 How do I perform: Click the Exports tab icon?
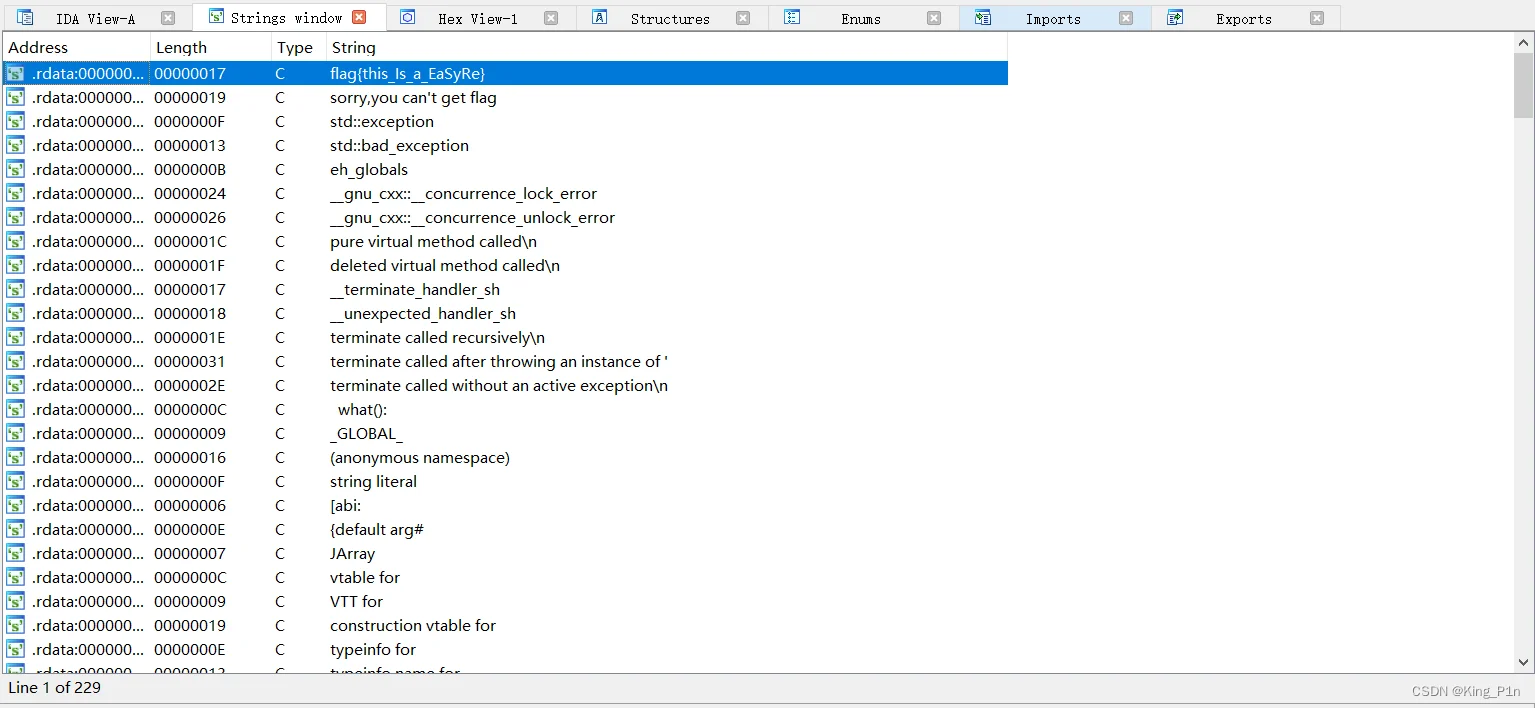[x=1175, y=18]
